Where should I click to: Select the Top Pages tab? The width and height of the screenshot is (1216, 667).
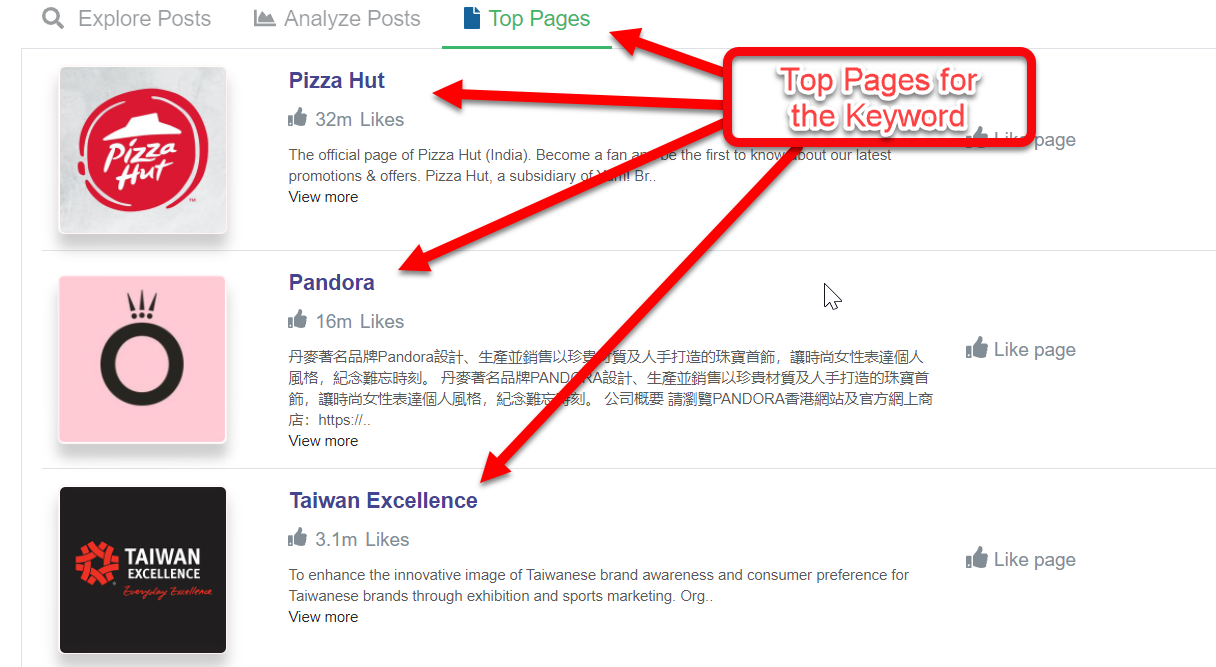pyautogui.click(x=527, y=20)
